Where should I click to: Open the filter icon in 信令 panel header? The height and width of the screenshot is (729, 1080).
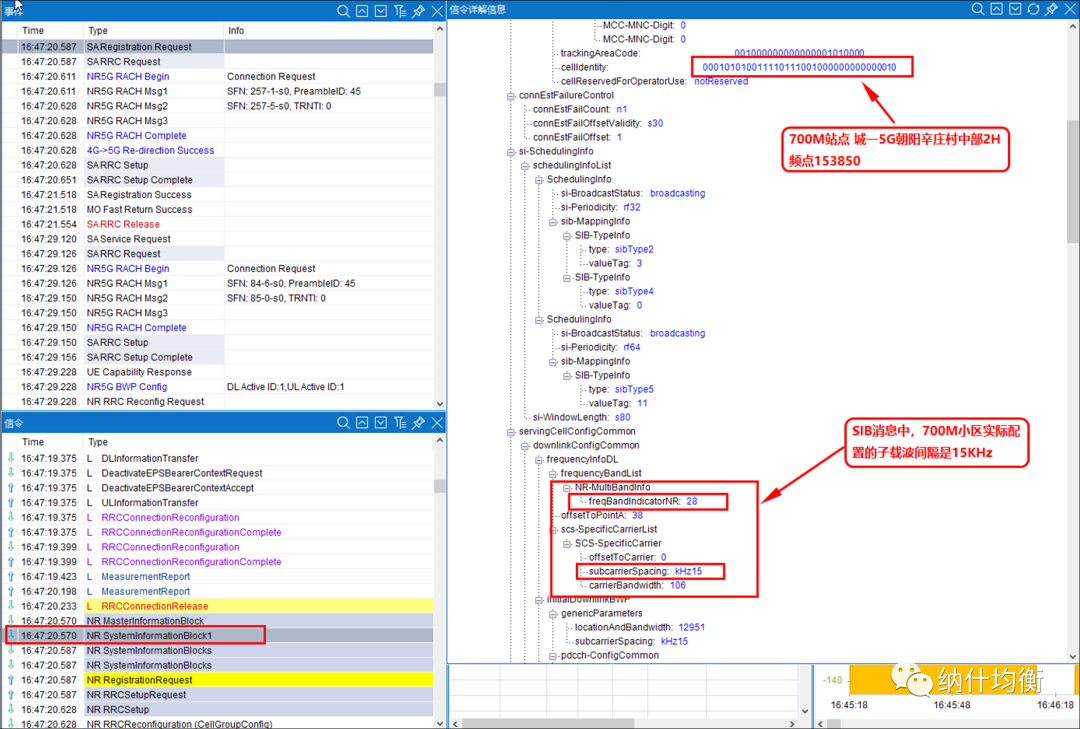tap(400, 422)
